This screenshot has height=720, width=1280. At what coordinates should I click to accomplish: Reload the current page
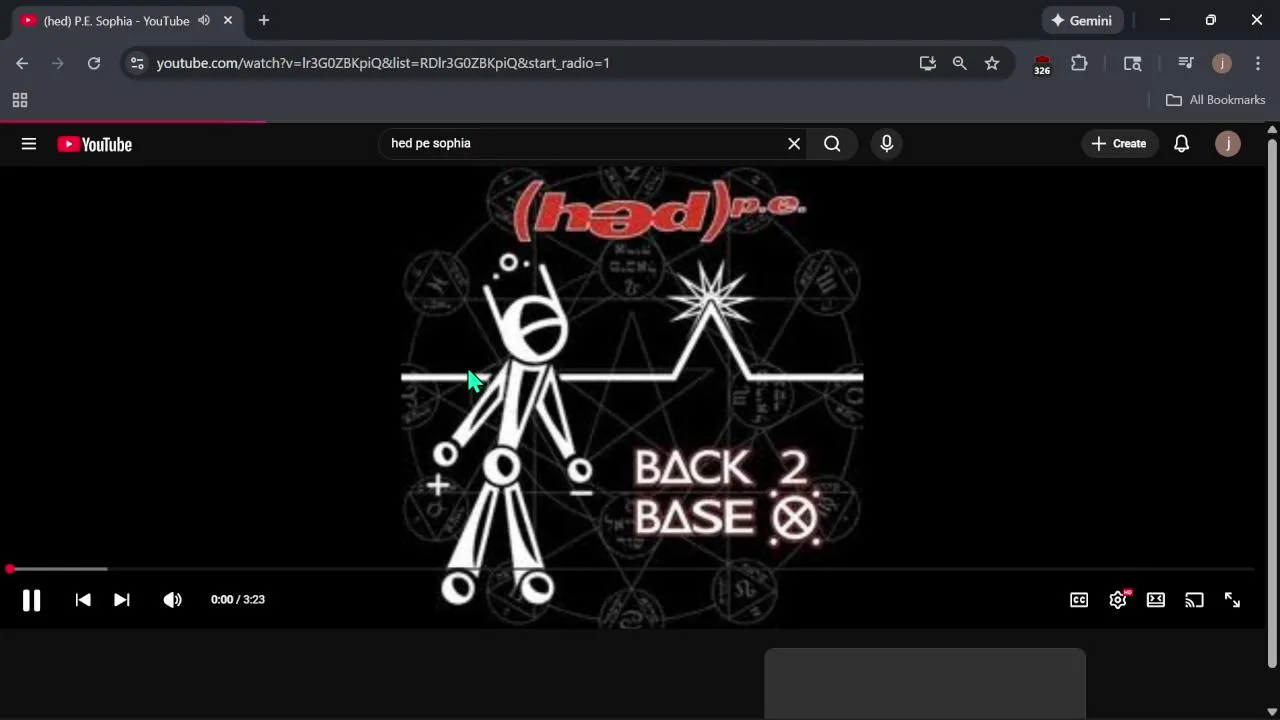(x=94, y=63)
